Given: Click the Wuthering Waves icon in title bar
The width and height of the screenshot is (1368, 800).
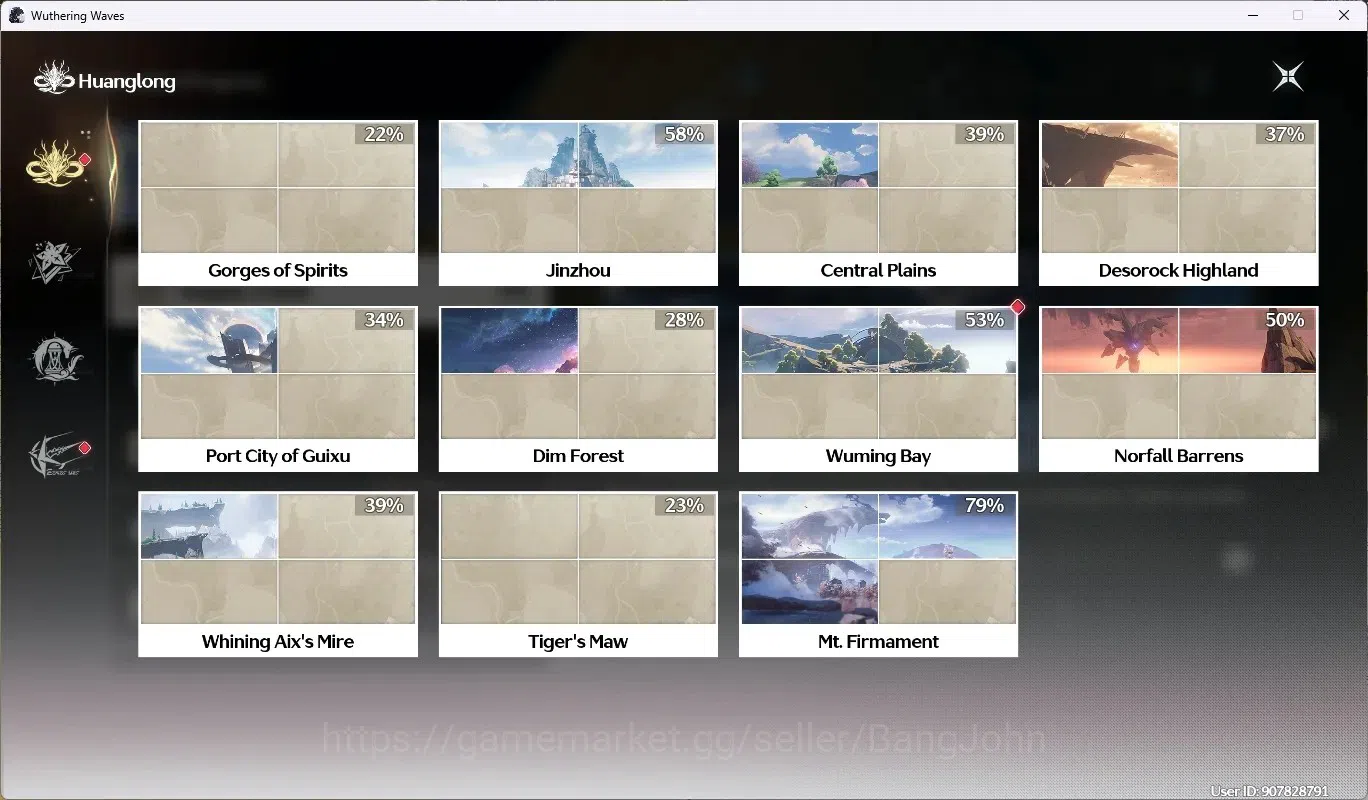Looking at the screenshot, I should click(x=16, y=15).
